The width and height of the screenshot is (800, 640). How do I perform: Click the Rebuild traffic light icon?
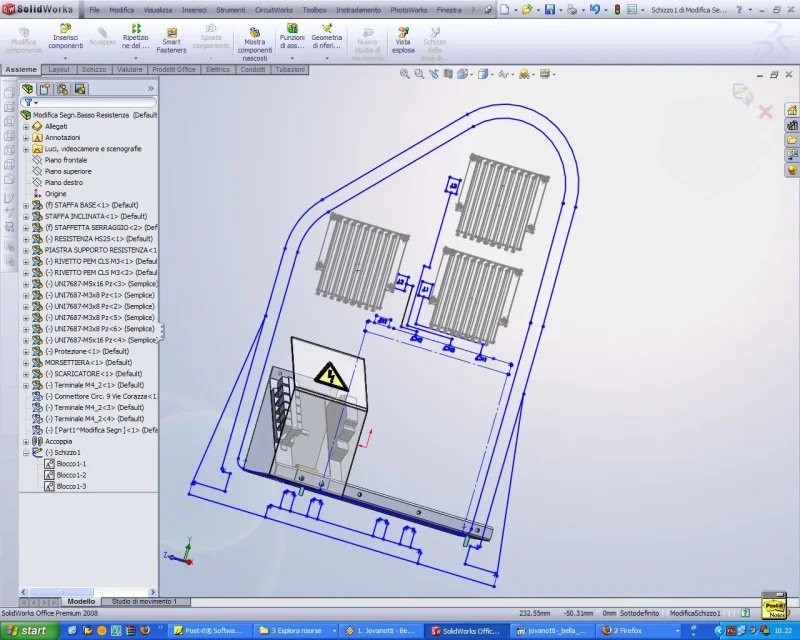point(617,9)
